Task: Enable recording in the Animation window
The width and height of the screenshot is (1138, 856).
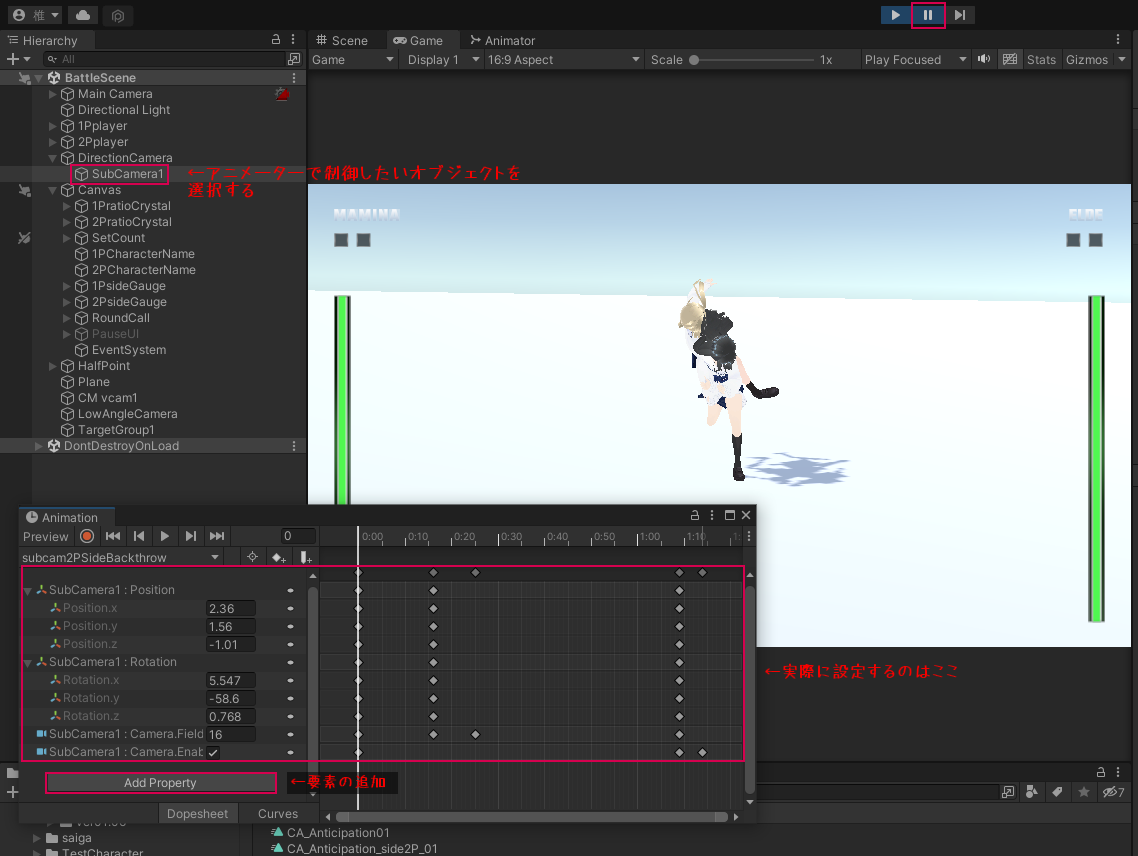Action: 87,536
